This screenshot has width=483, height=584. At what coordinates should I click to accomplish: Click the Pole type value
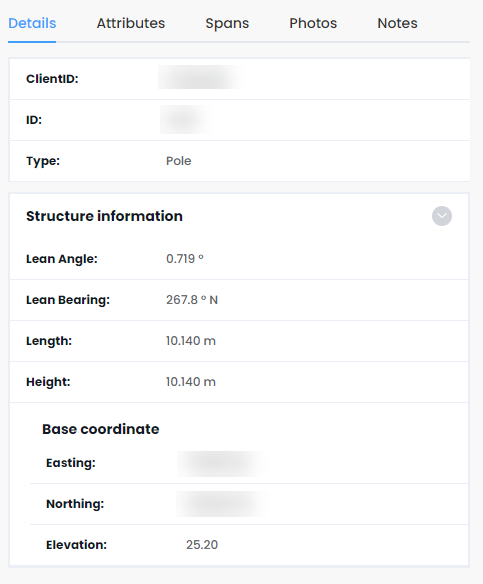coord(178,161)
